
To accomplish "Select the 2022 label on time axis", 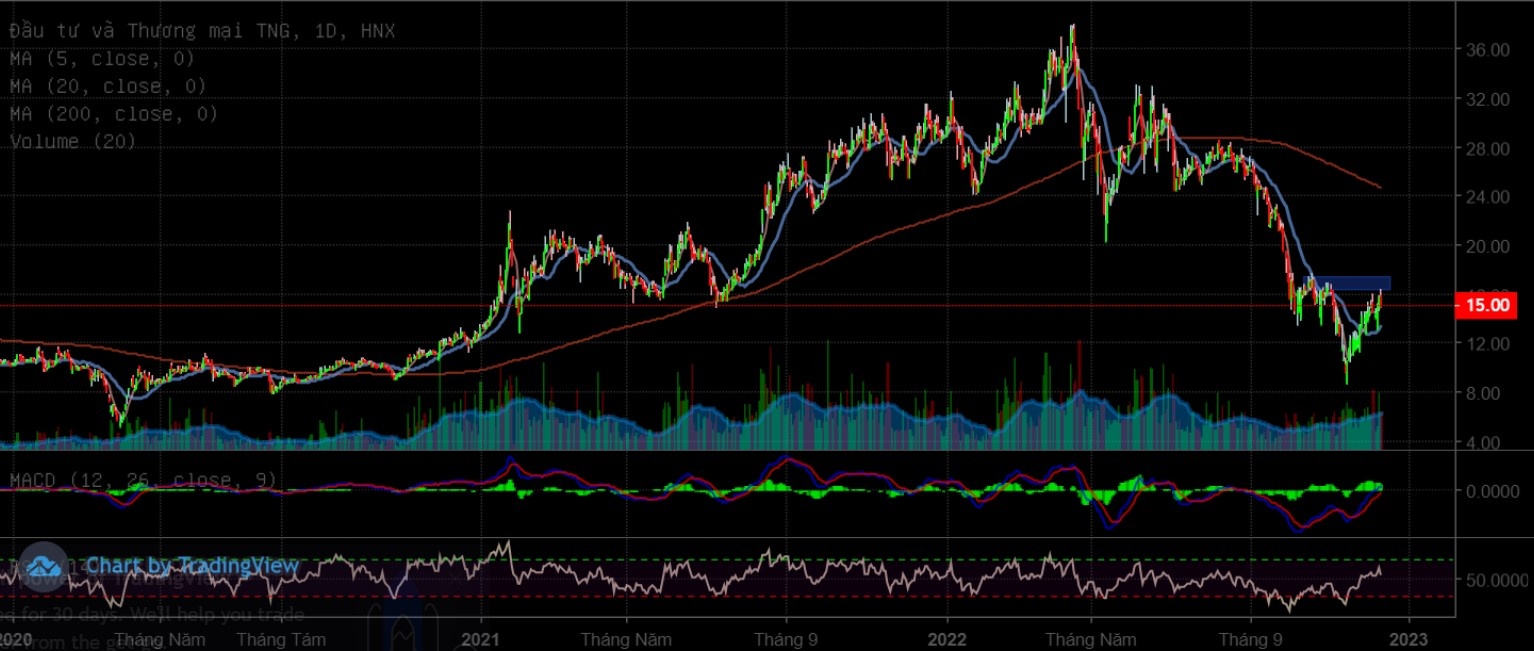I will pos(945,638).
